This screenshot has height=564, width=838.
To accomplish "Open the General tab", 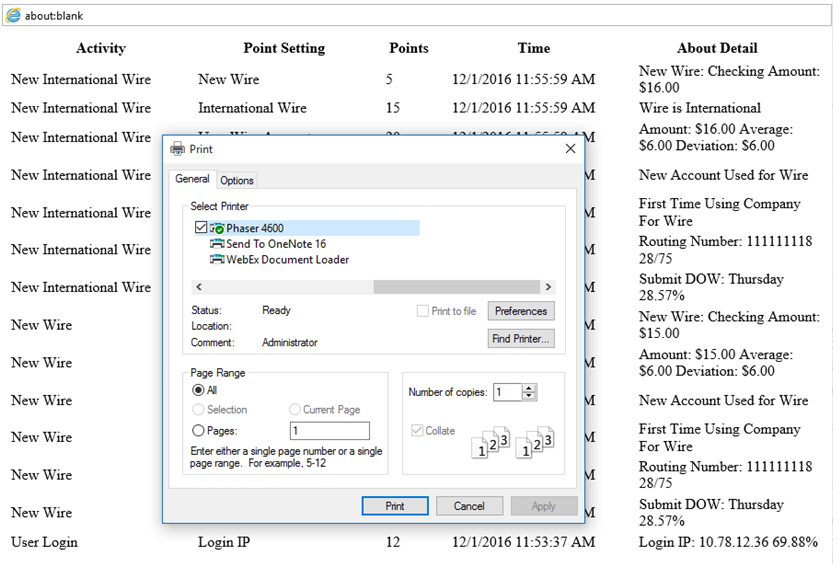I will click(x=192, y=179).
